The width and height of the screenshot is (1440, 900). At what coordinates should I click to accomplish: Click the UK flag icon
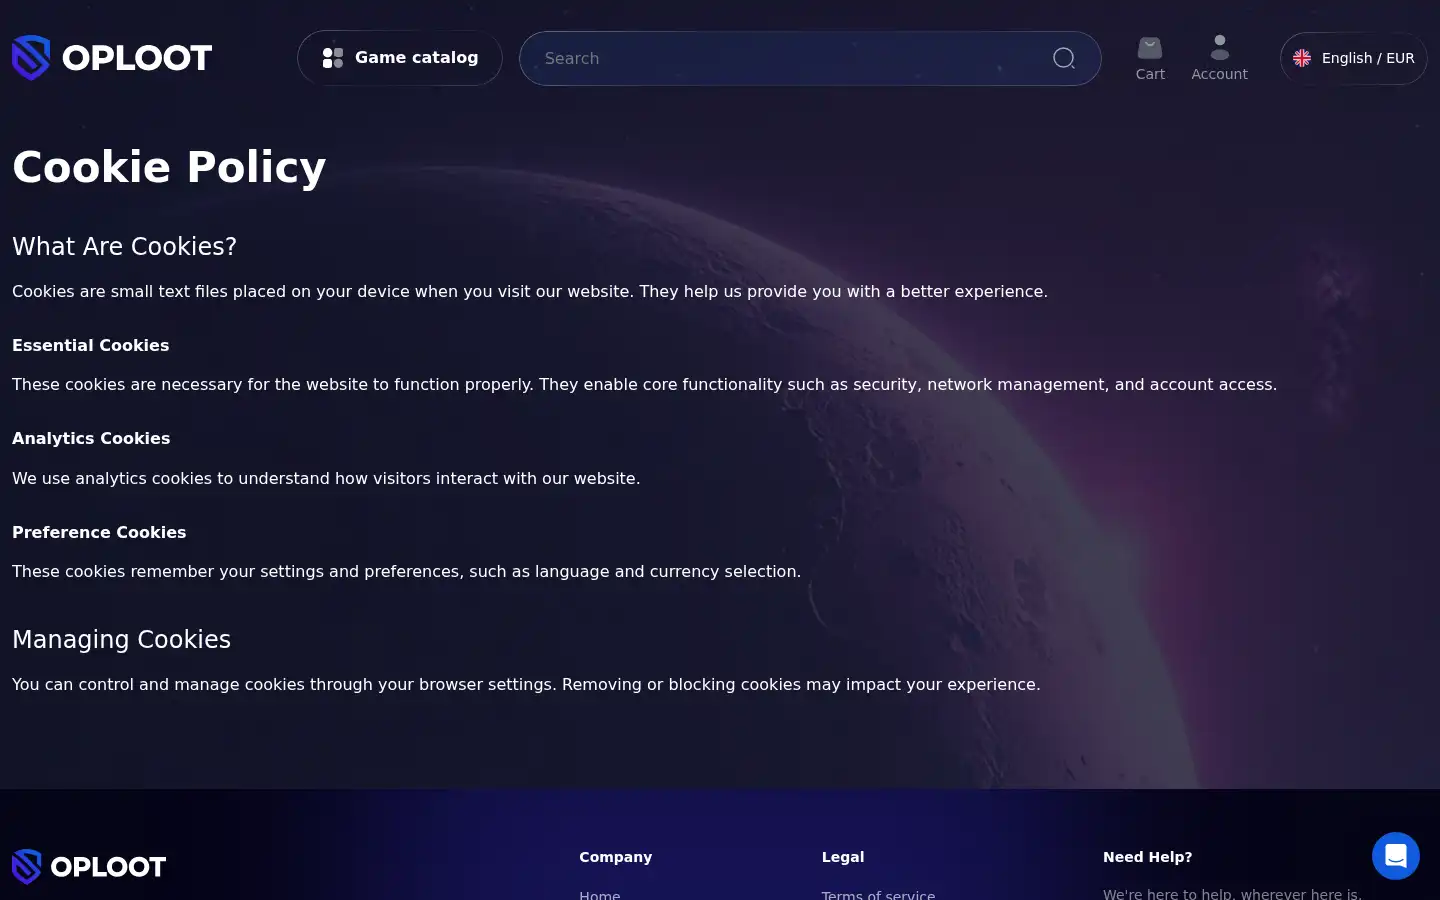click(1302, 58)
